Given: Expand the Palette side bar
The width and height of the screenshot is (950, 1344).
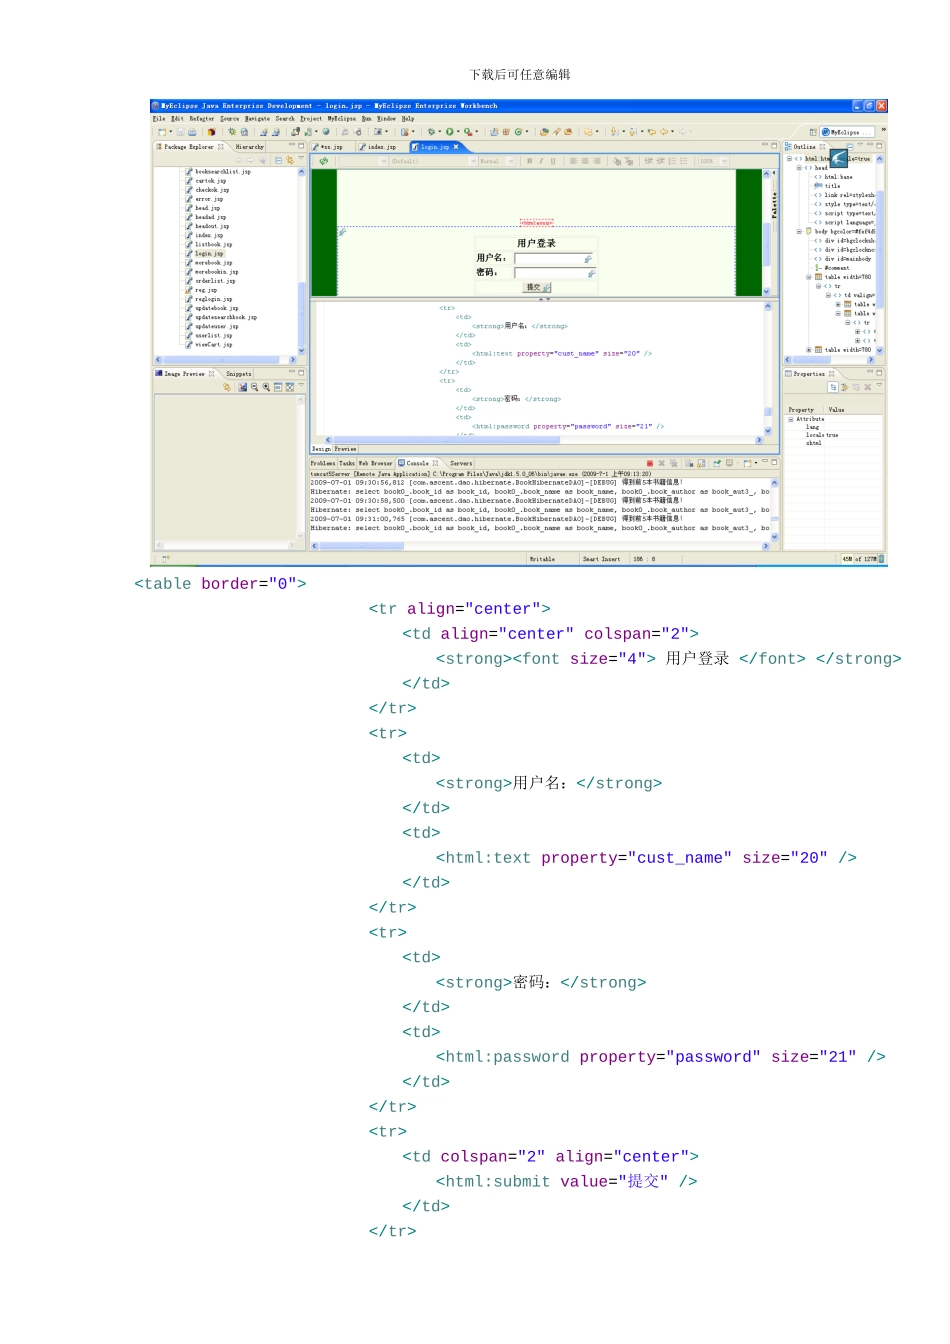Looking at the screenshot, I should tap(773, 205).
